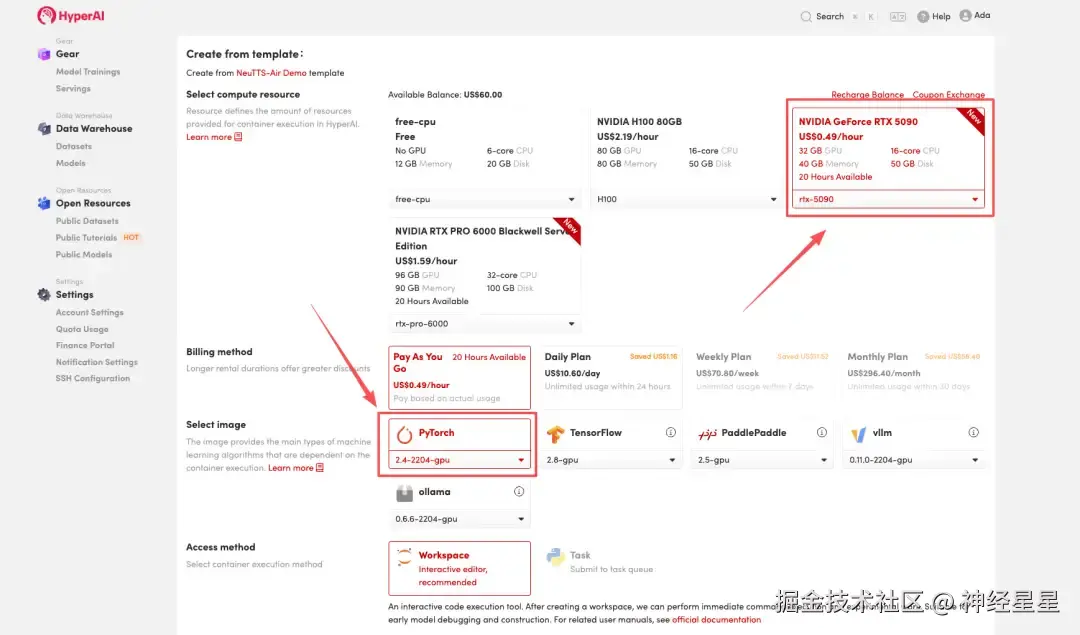This screenshot has width=1080, height=635.
Task: Open the H100 version dropdown
Action: click(x=686, y=199)
